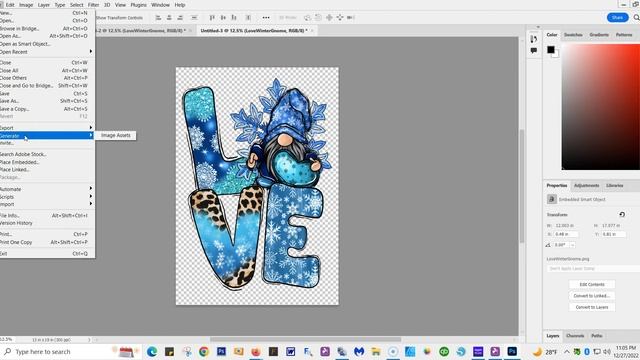The width and height of the screenshot is (640, 360).
Task: Click Browse in Bridge... menu entry
Action: tap(47, 29)
